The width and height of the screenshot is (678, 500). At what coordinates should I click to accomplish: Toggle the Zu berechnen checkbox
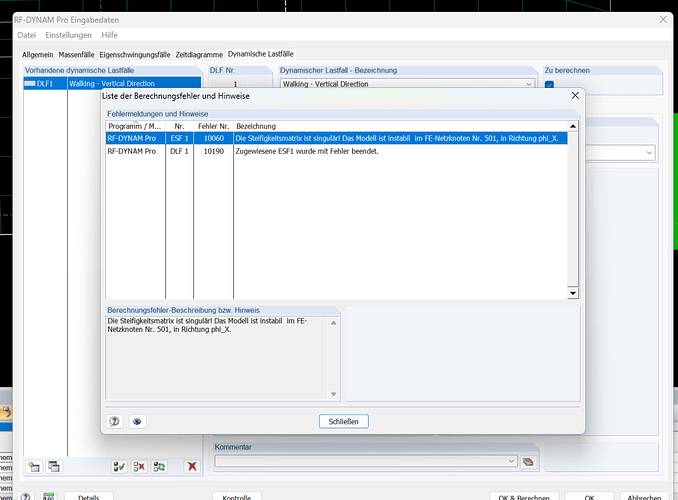coord(549,84)
